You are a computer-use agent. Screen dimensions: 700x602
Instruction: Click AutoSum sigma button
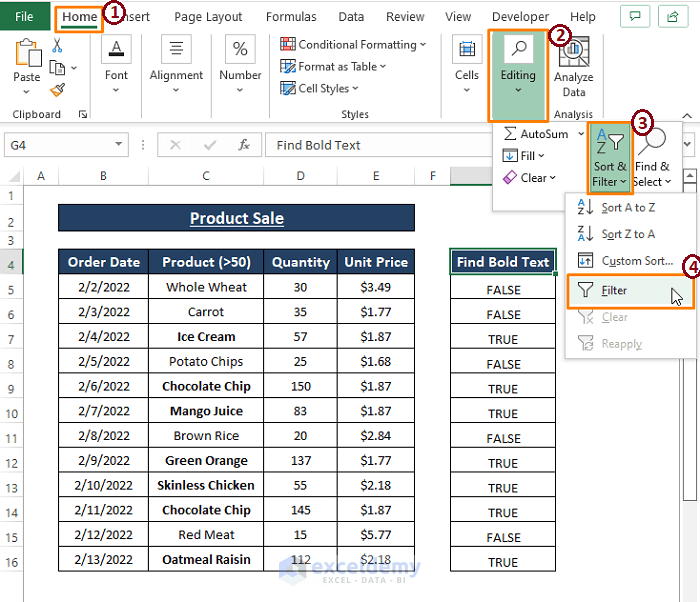[x=538, y=134]
